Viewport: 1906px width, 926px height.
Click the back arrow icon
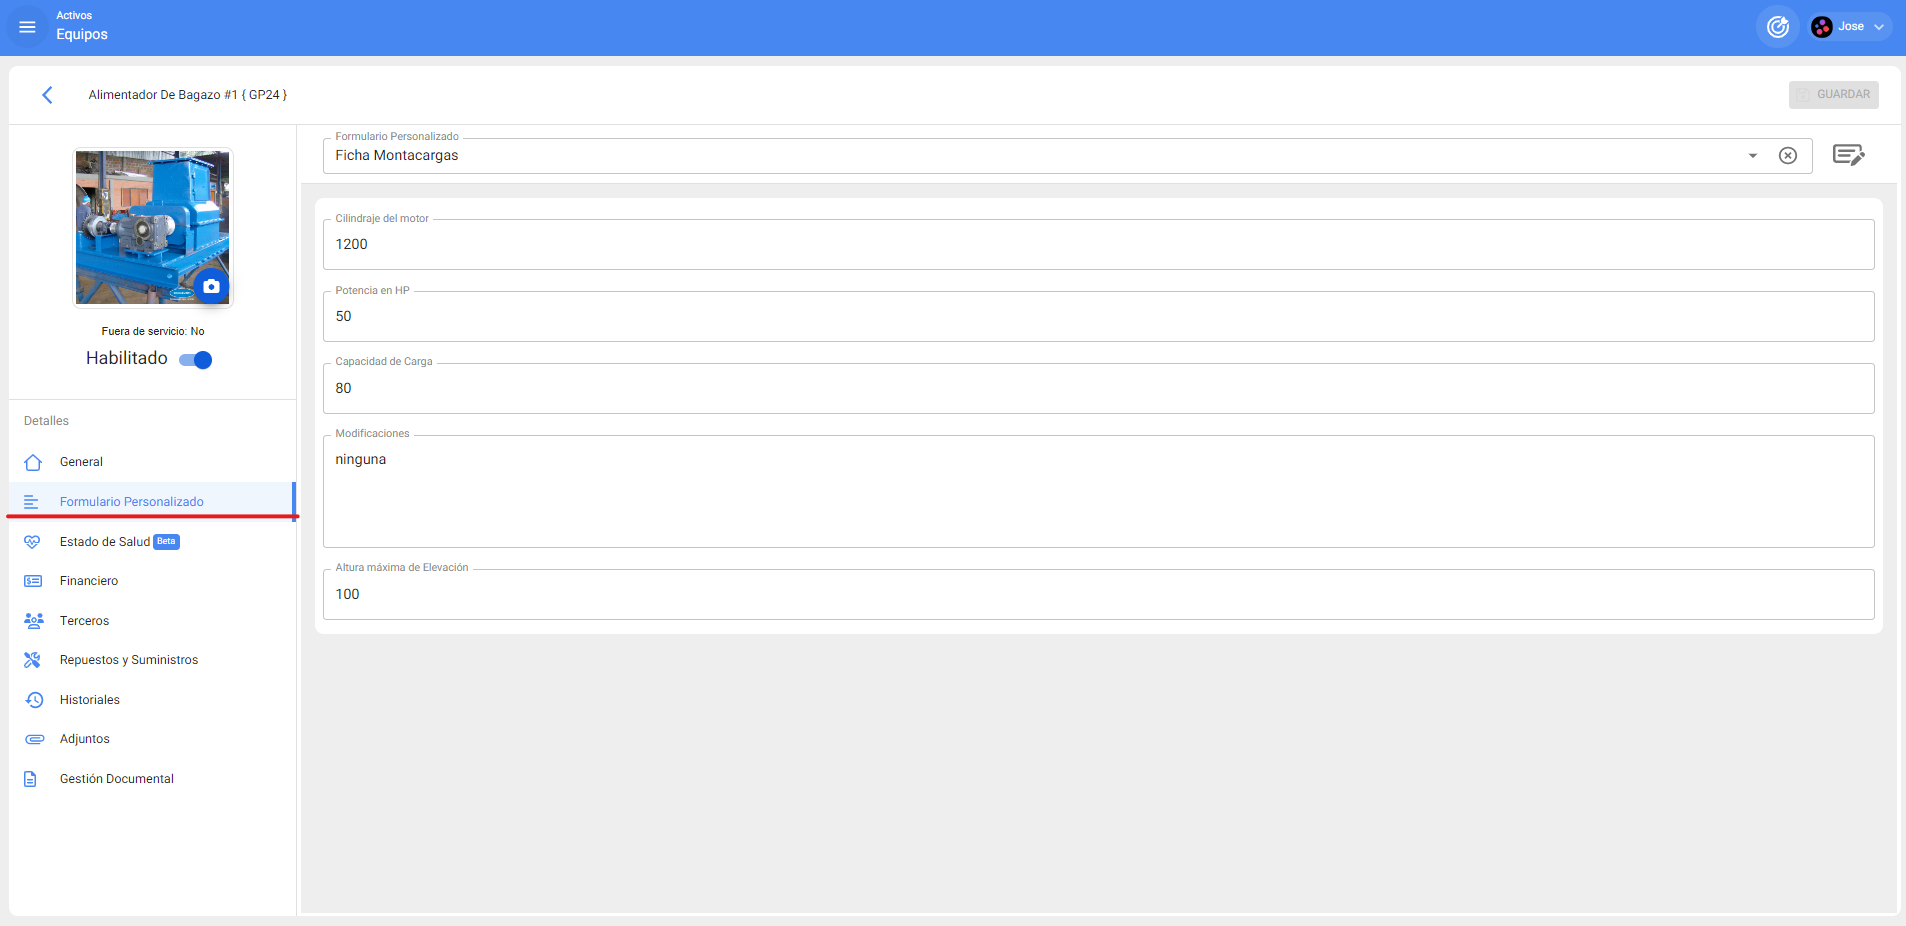click(47, 95)
